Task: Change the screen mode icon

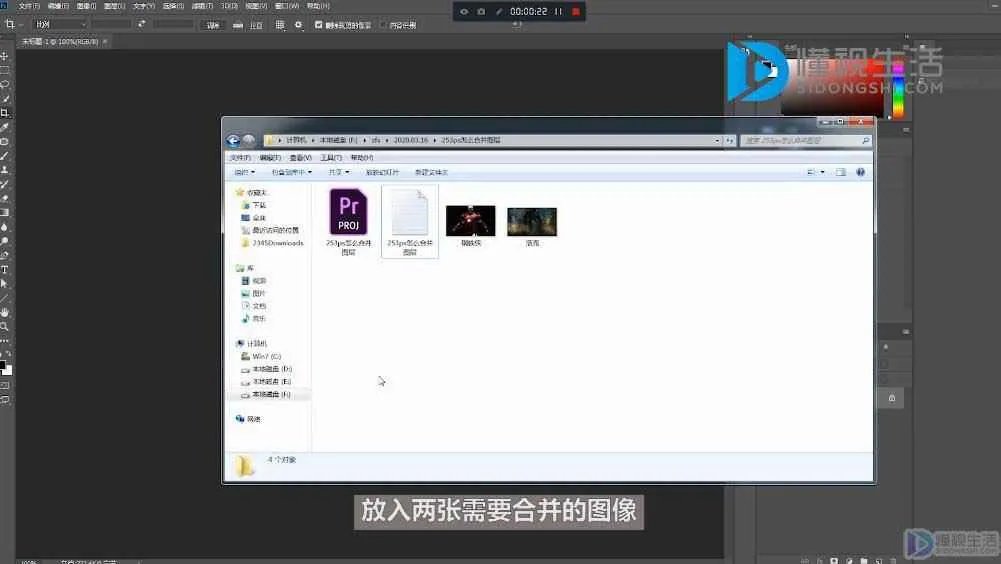Action: tap(4, 400)
